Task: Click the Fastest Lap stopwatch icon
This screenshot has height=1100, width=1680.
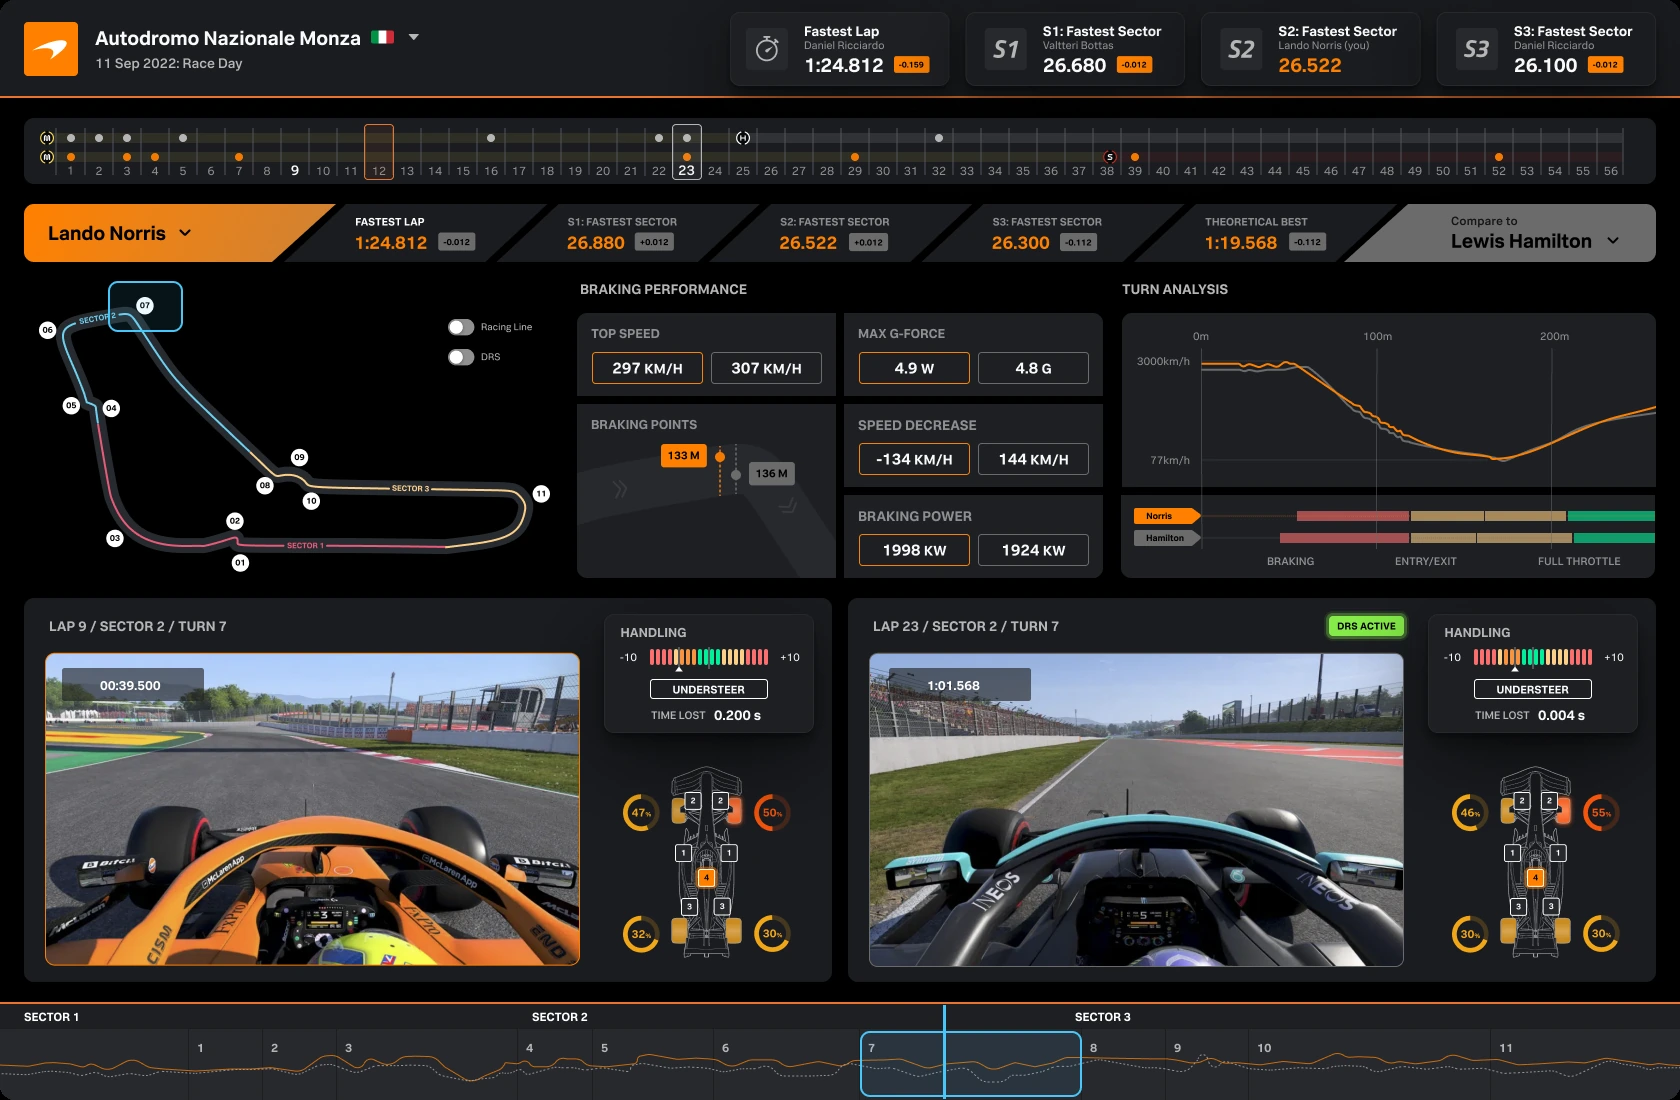Action: coord(767,49)
